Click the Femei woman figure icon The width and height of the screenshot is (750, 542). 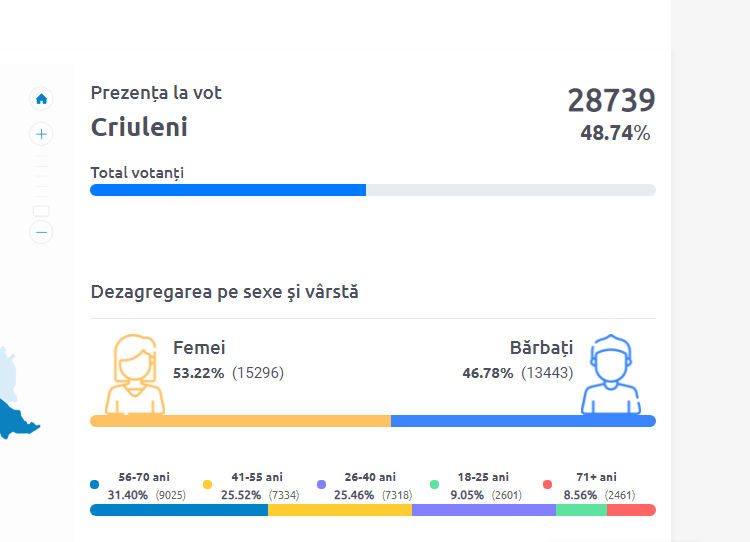pos(135,373)
